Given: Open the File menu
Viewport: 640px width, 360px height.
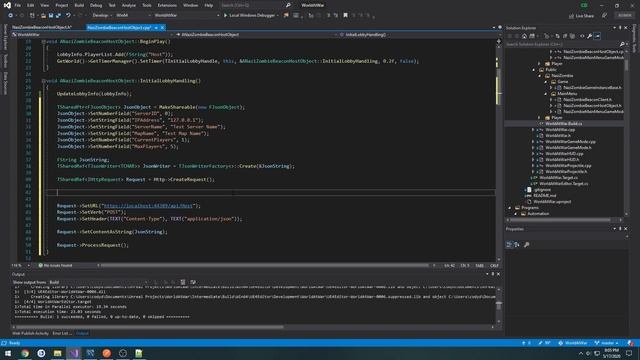Looking at the screenshot, I should tap(18, 5).
